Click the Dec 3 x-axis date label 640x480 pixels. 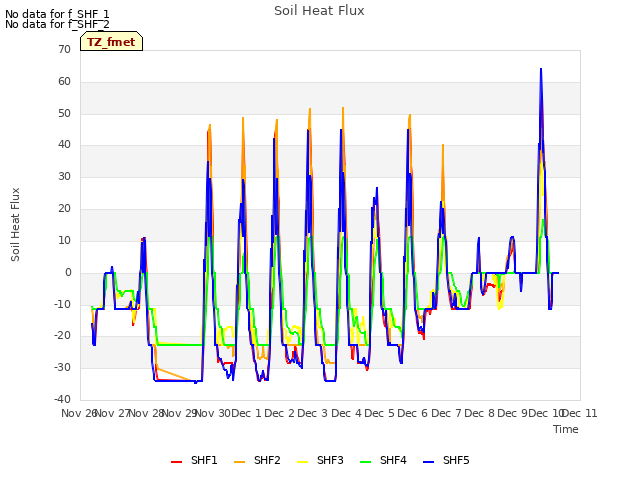(313, 413)
